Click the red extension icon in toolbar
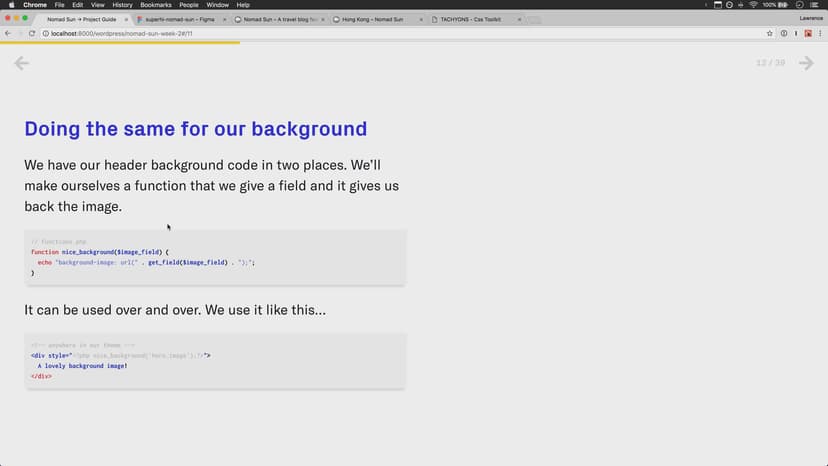 coord(807,33)
